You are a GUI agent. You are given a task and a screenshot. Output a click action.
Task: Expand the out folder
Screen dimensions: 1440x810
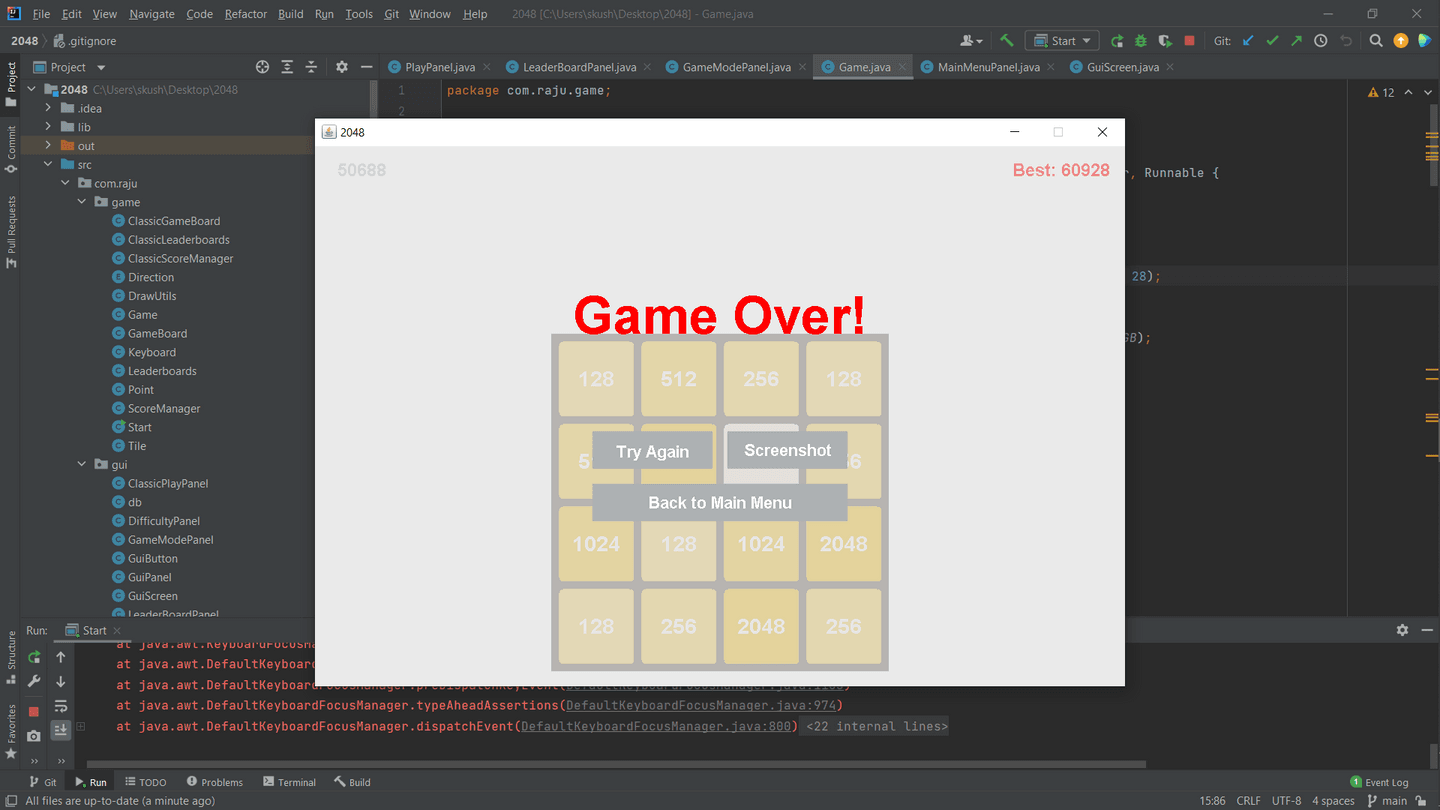click(x=48, y=146)
